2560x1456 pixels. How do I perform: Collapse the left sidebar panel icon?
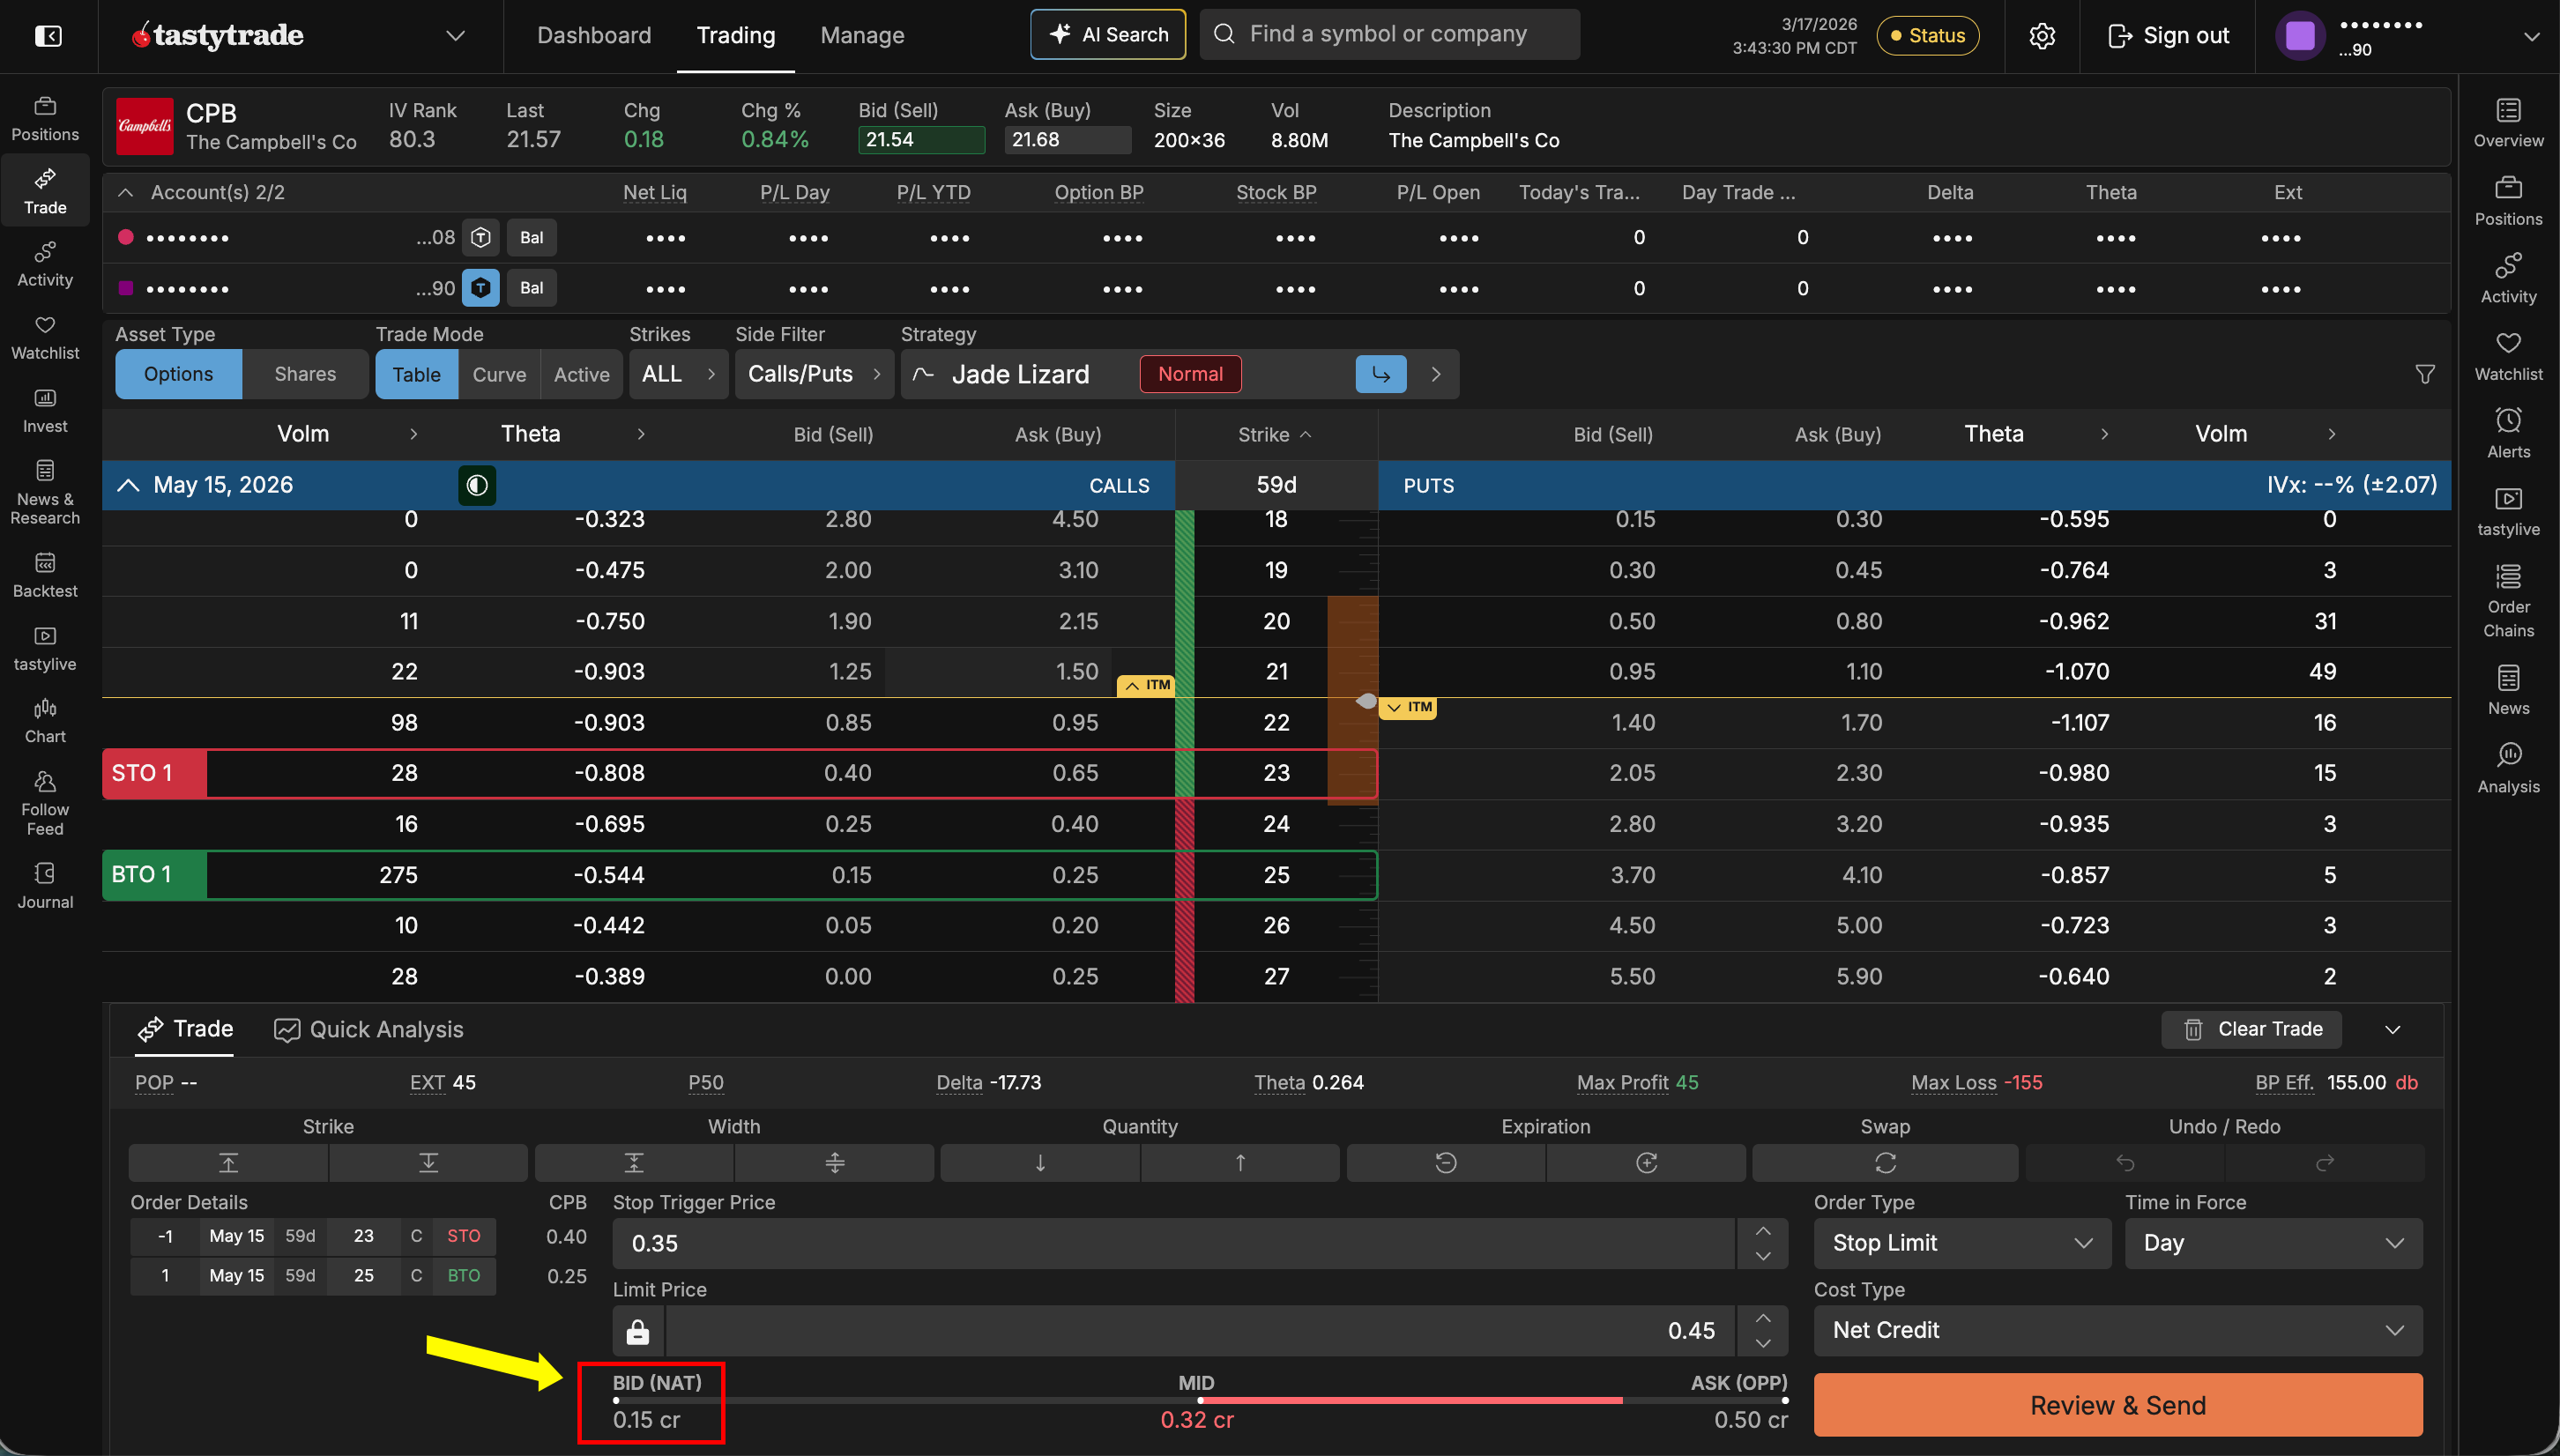(x=48, y=36)
